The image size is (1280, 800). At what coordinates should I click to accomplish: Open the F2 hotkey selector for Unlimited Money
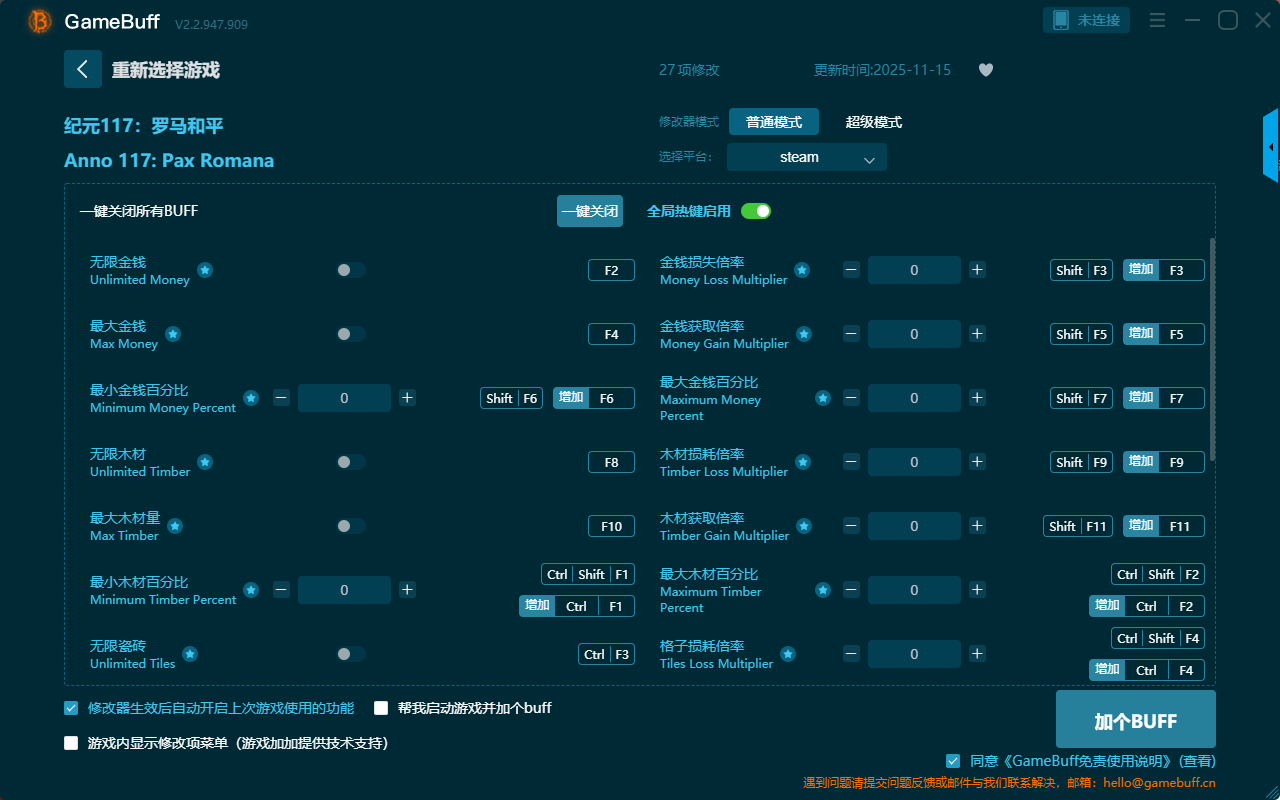(x=611, y=270)
